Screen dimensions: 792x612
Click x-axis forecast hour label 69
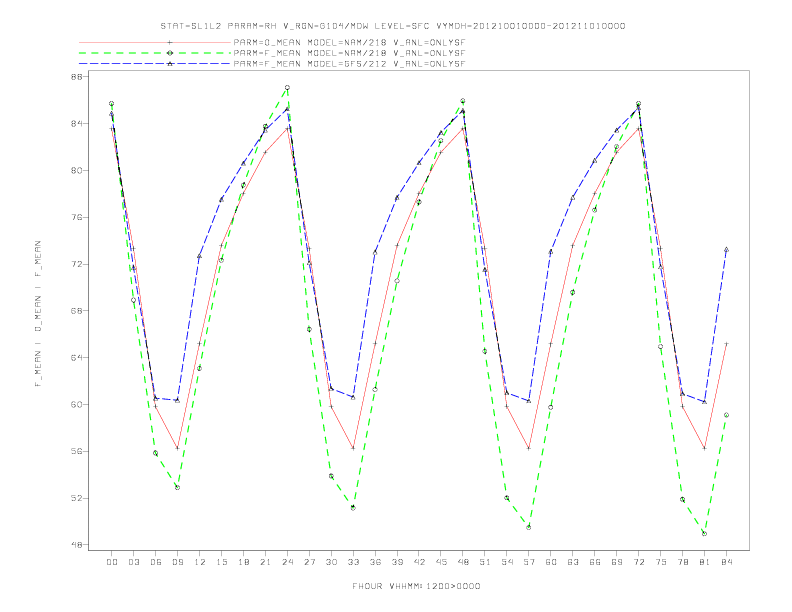(617, 562)
